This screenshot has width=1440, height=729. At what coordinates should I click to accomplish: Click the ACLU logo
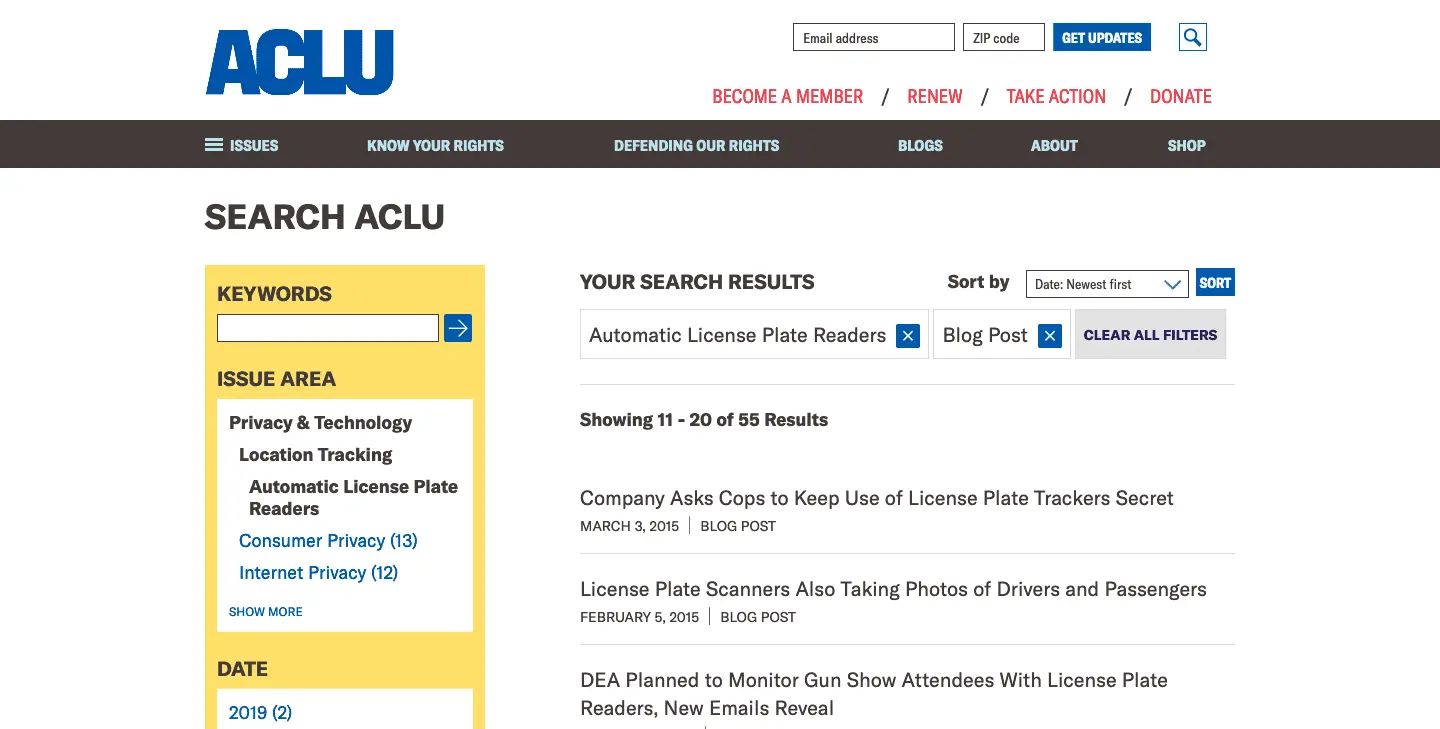pyautogui.click(x=299, y=62)
